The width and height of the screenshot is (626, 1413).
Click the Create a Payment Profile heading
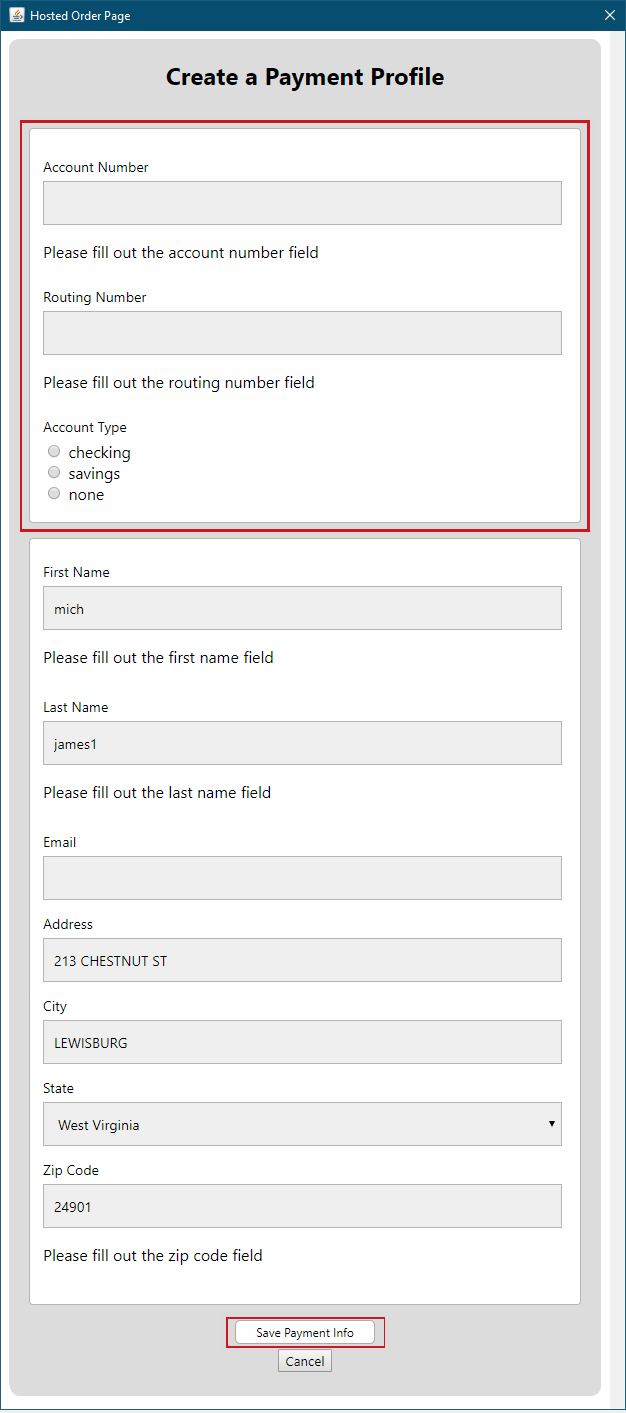305,77
